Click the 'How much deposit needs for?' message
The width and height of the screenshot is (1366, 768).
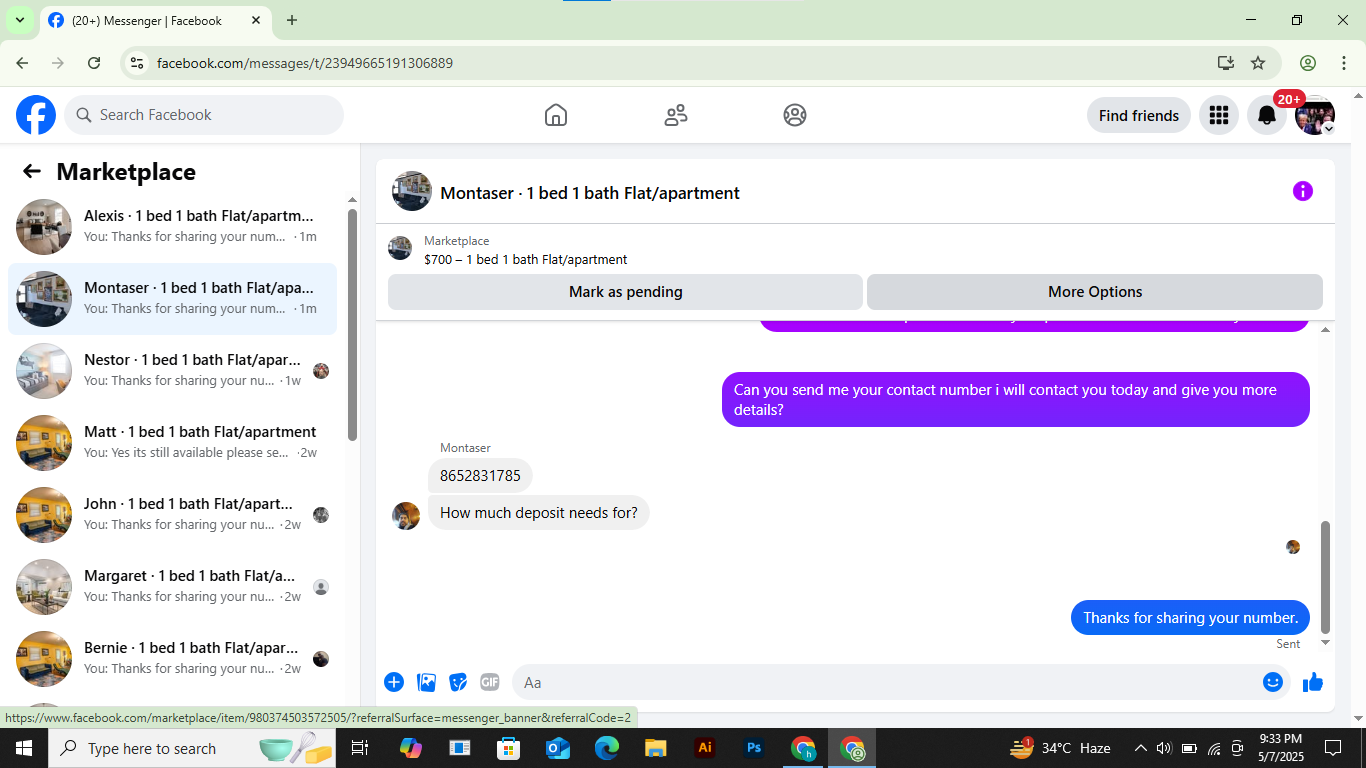539,513
